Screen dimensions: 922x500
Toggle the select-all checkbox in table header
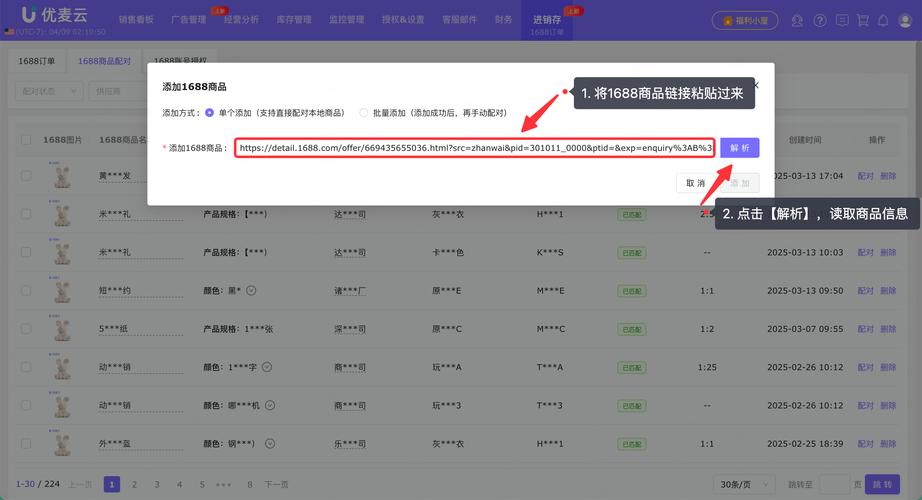[x=26, y=140]
